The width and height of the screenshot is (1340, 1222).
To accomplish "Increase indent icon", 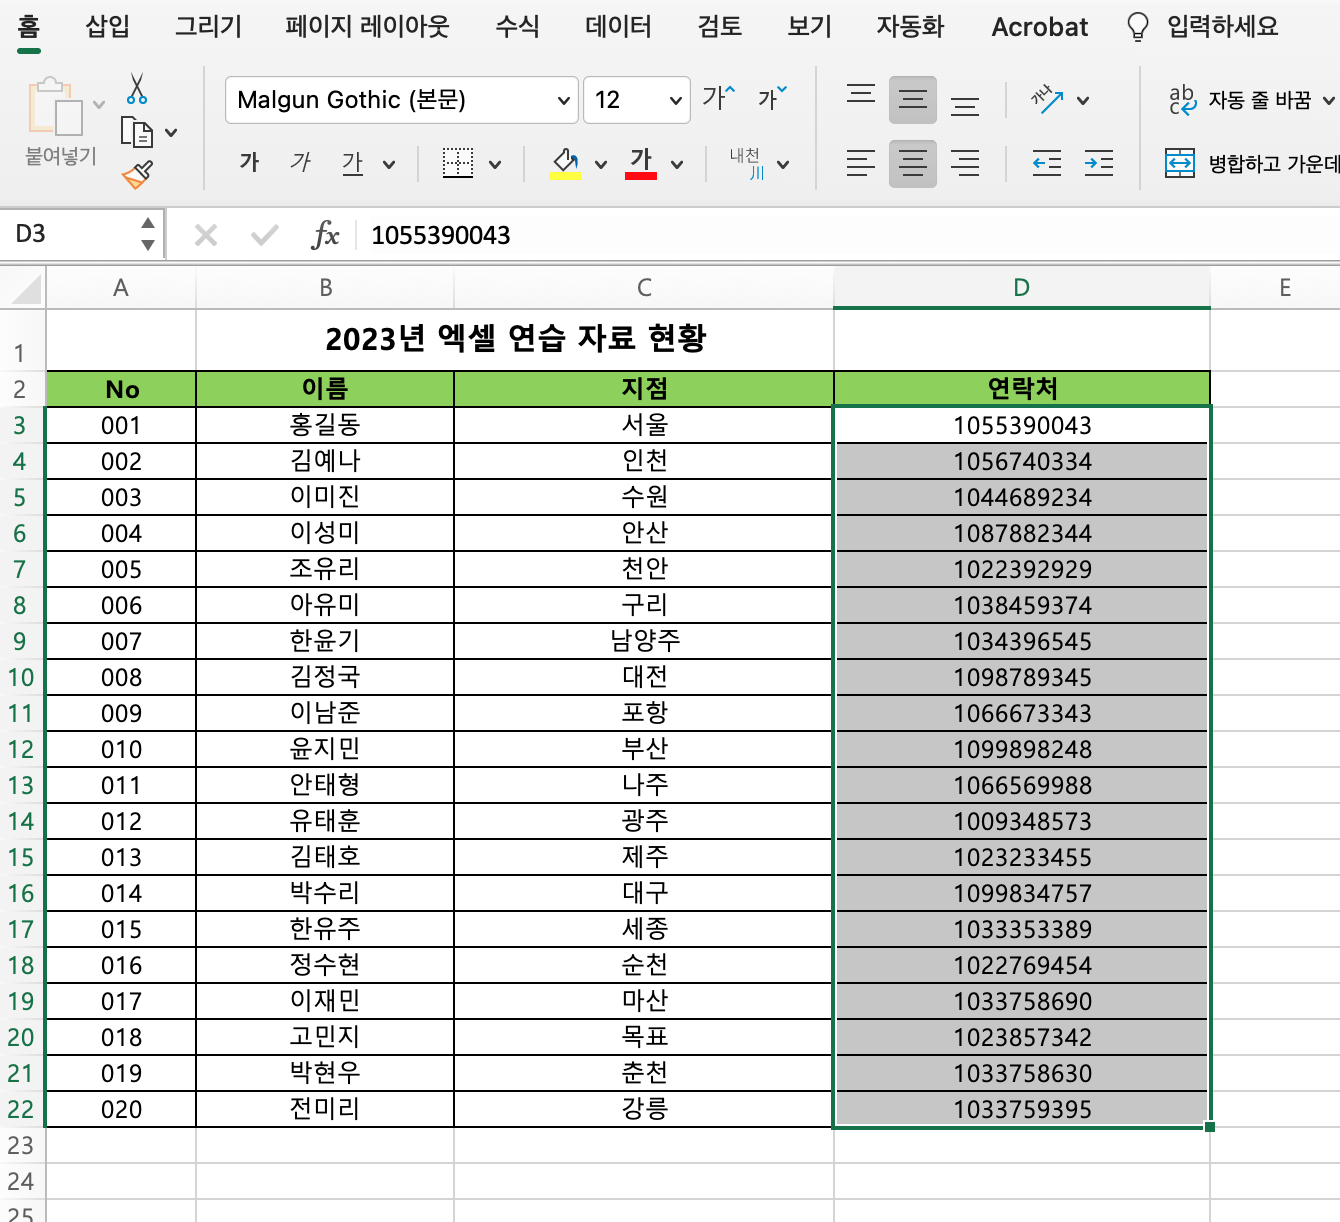I will 1099,163.
